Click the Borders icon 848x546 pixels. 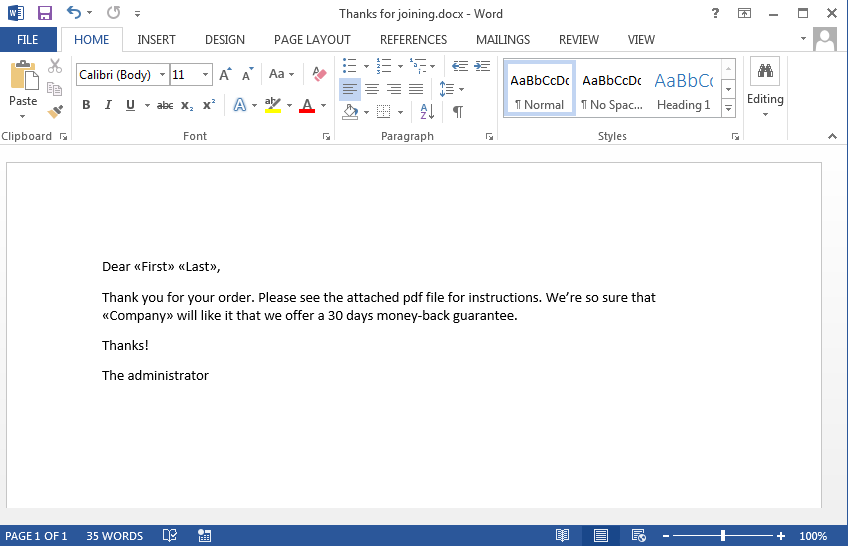(383, 112)
